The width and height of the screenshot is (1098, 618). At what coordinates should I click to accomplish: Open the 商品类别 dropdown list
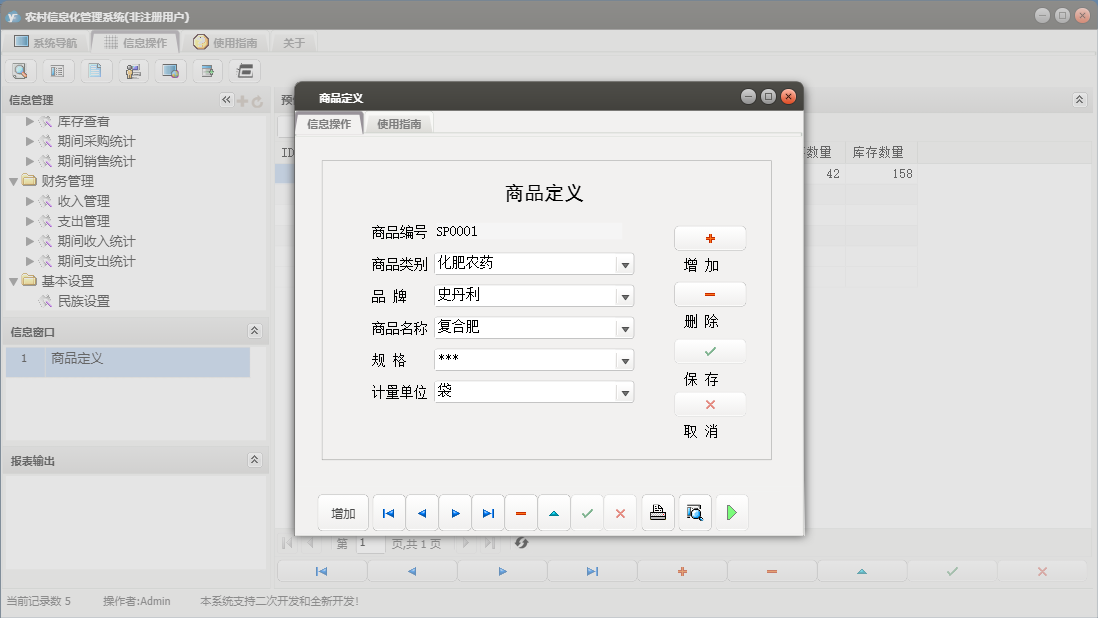pyautogui.click(x=625, y=264)
